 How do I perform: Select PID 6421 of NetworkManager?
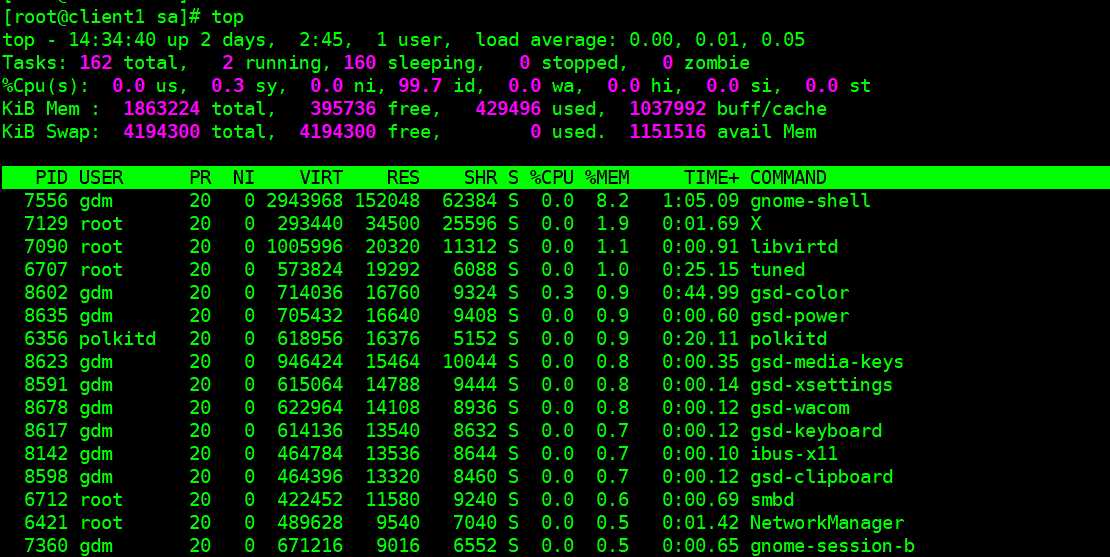(46, 523)
